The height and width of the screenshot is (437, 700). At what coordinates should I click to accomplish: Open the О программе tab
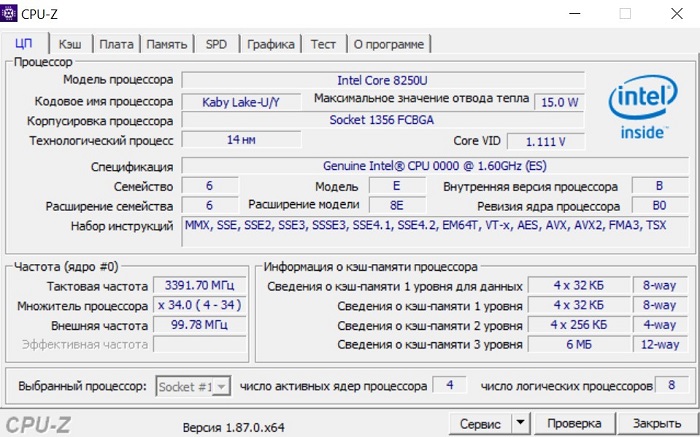click(388, 44)
